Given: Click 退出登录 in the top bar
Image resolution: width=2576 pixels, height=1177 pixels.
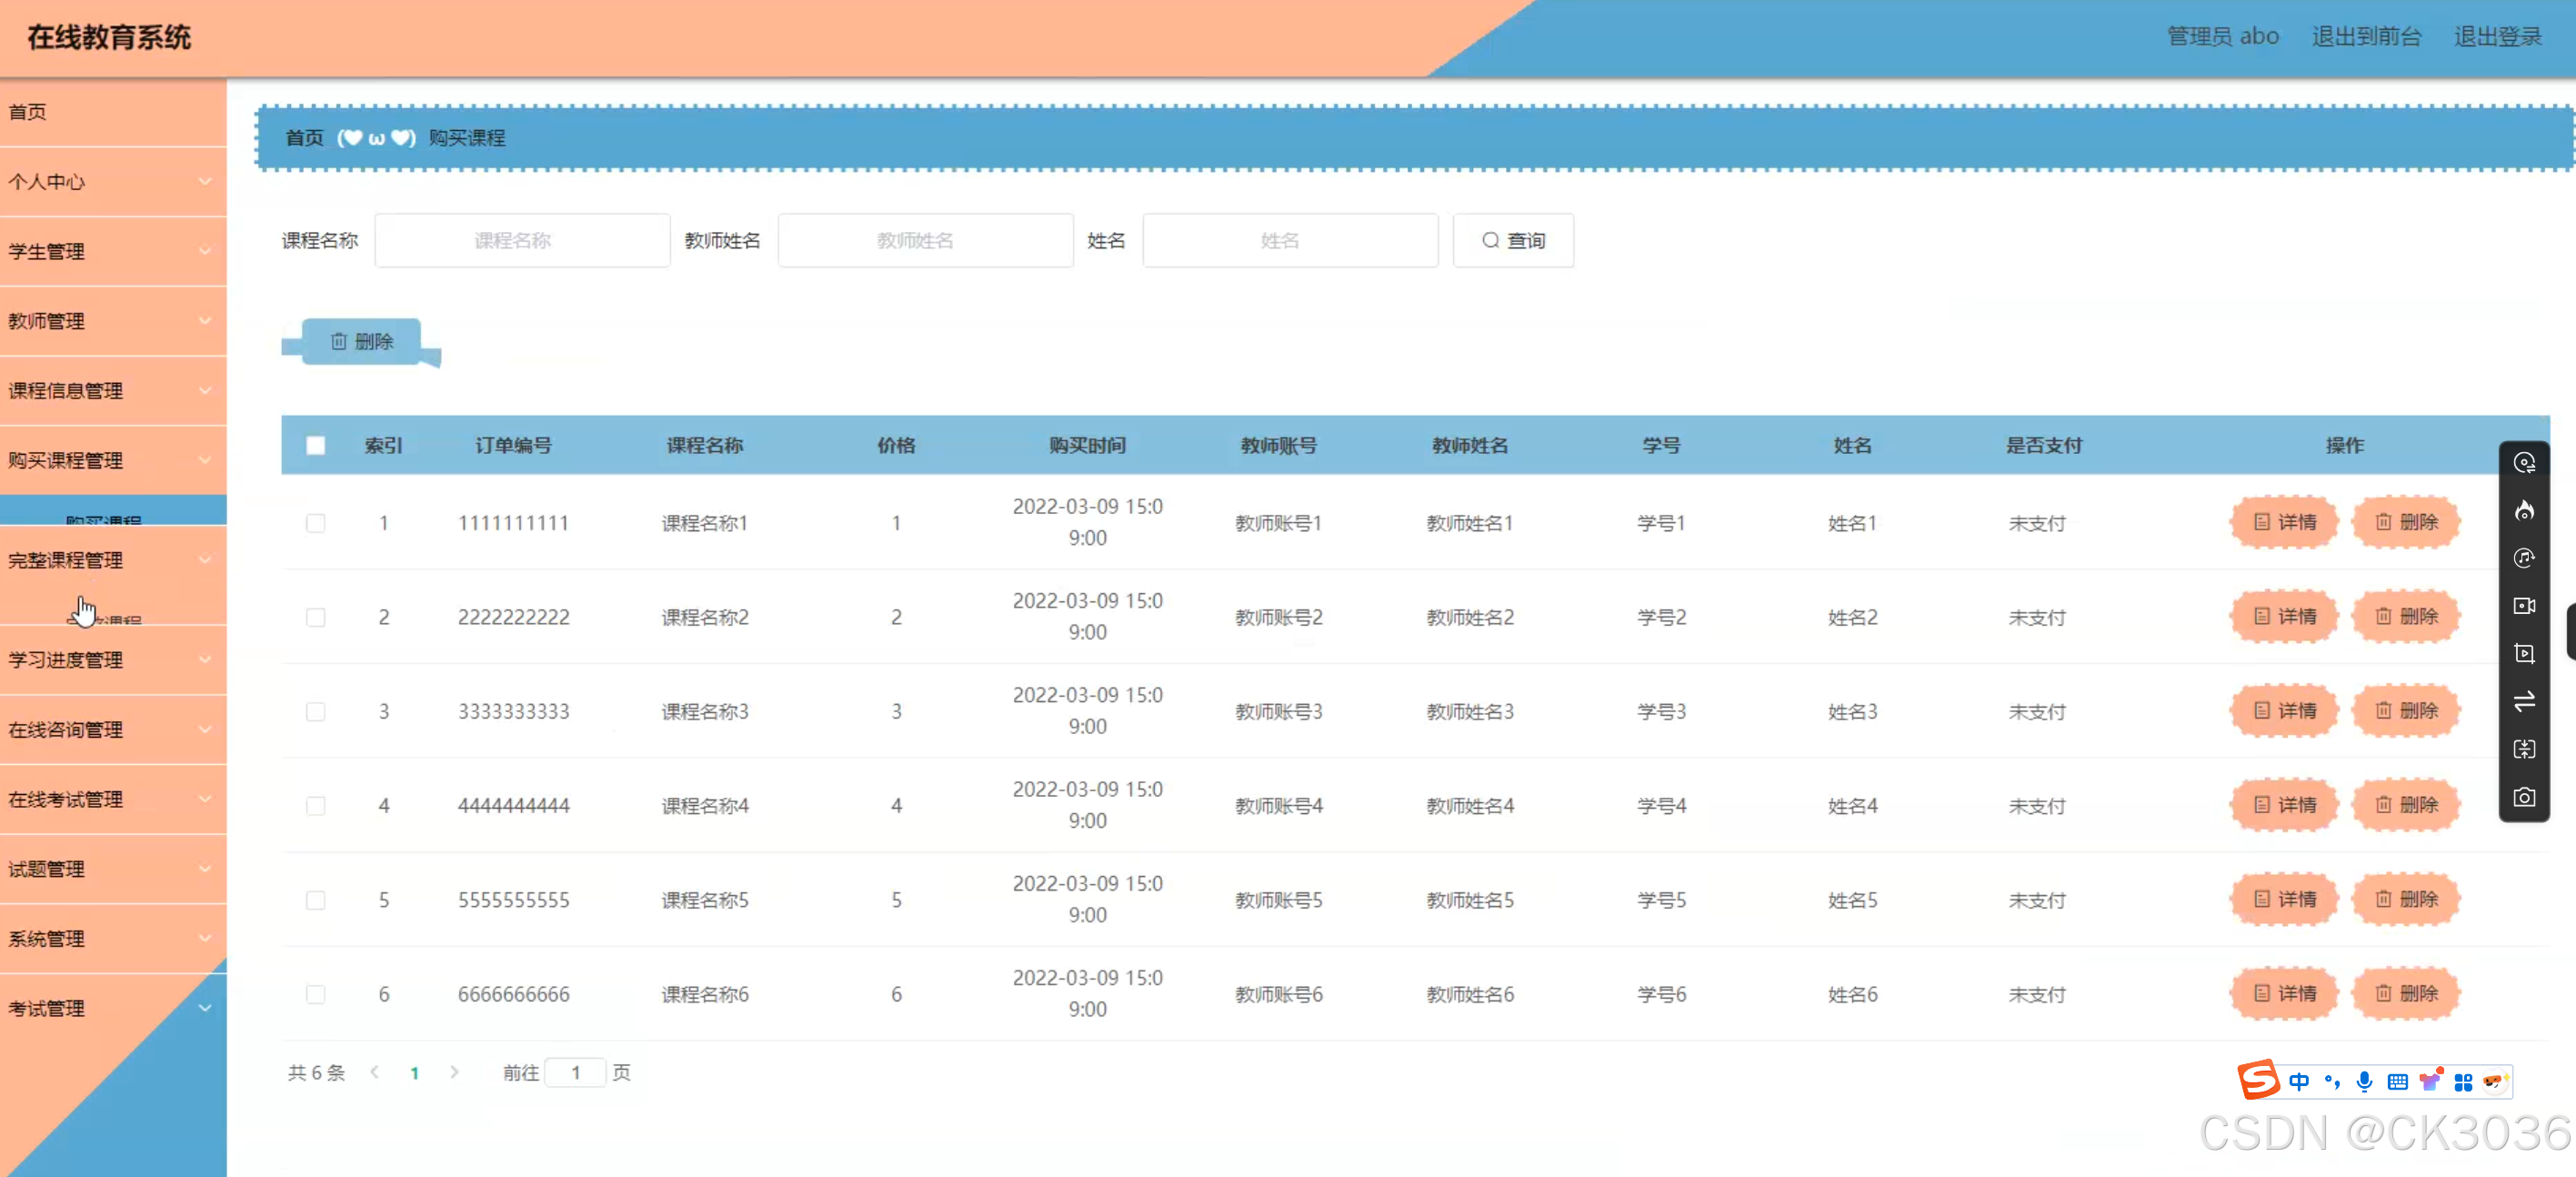Looking at the screenshot, I should (2497, 37).
